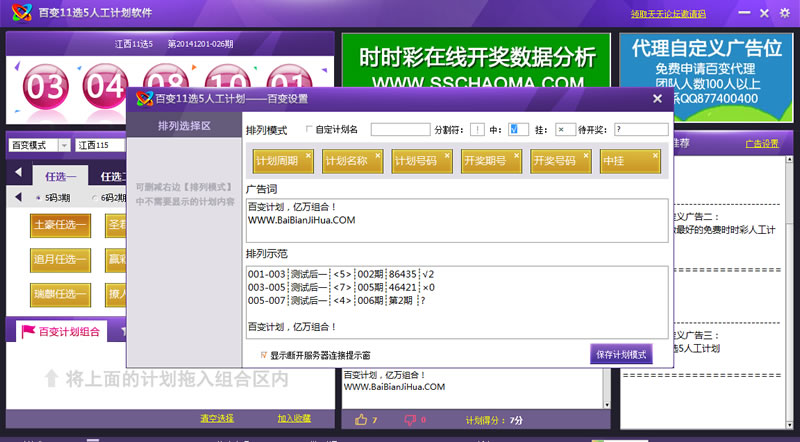Click the 加入收藏 link
The width and height of the screenshot is (800, 442).
294,418
